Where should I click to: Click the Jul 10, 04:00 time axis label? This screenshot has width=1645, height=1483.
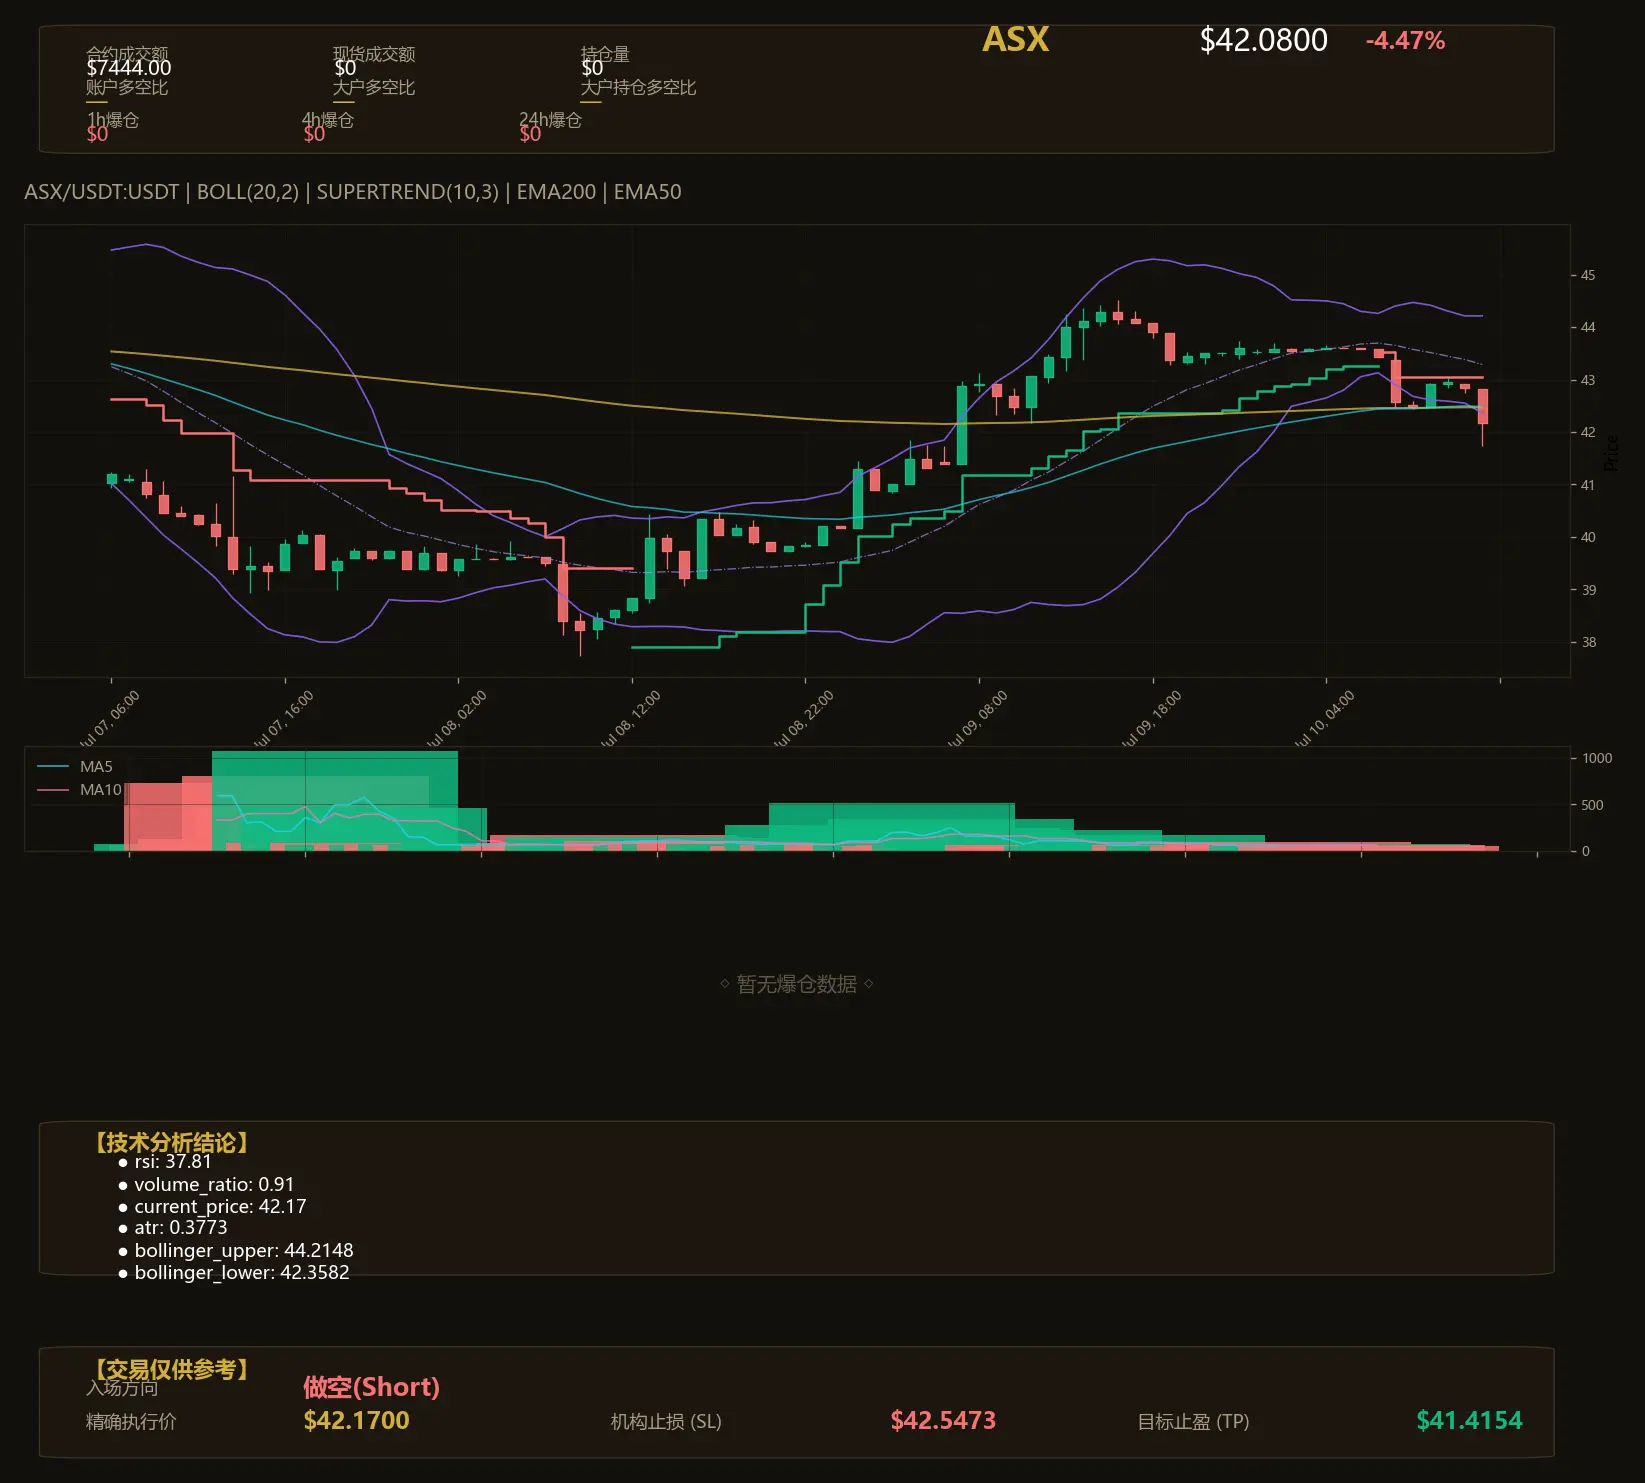tap(1325, 719)
